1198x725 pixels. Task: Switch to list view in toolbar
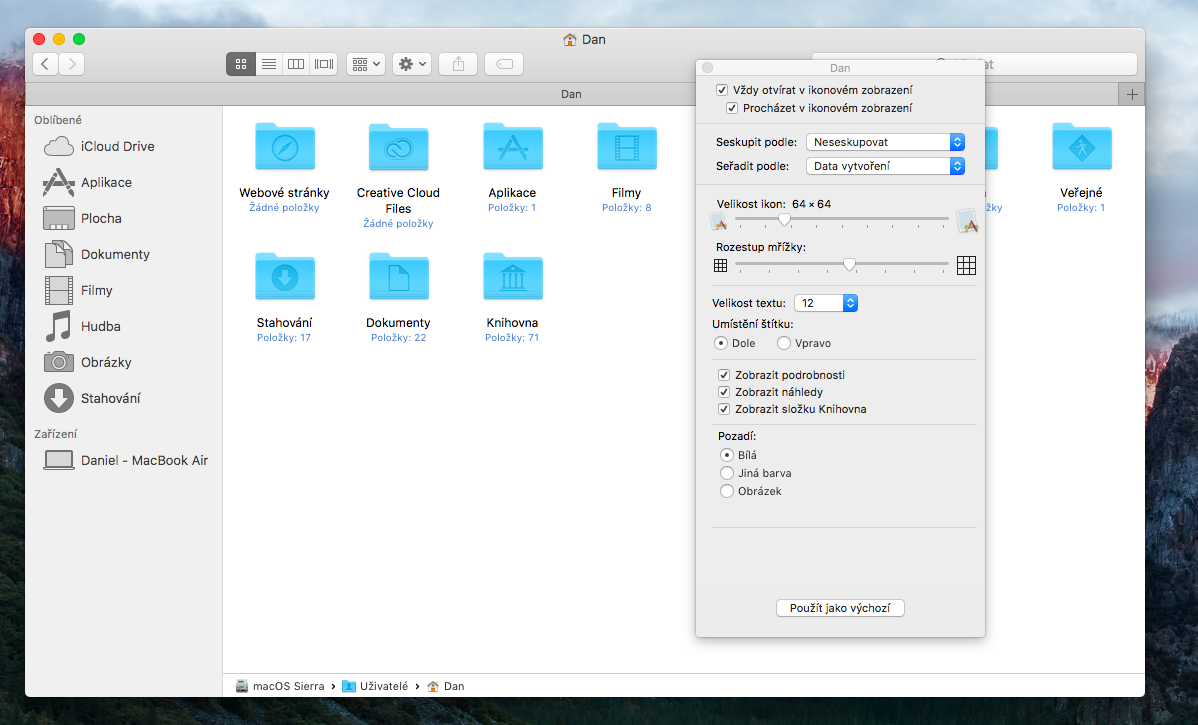click(x=268, y=64)
